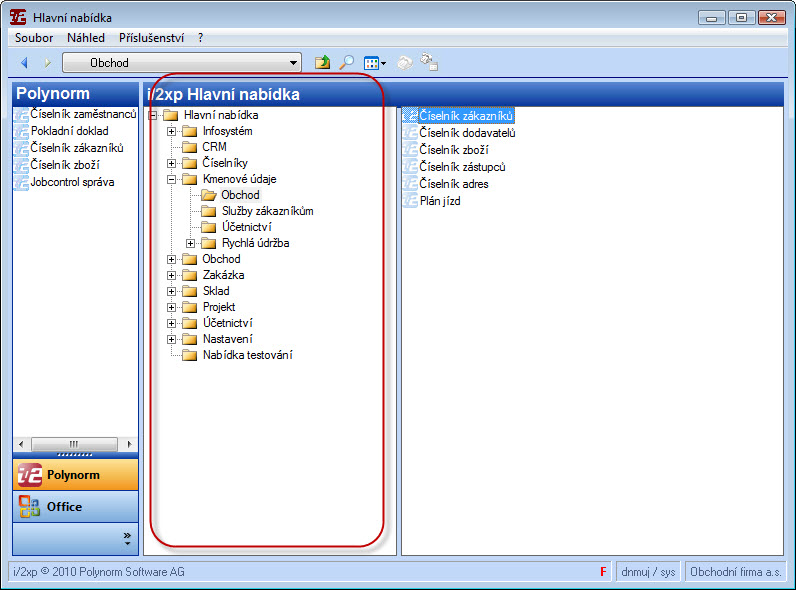Image resolution: width=796 pixels, height=590 pixels.
Task: Minimize the Hlavní nabídka window
Action: (x=711, y=18)
